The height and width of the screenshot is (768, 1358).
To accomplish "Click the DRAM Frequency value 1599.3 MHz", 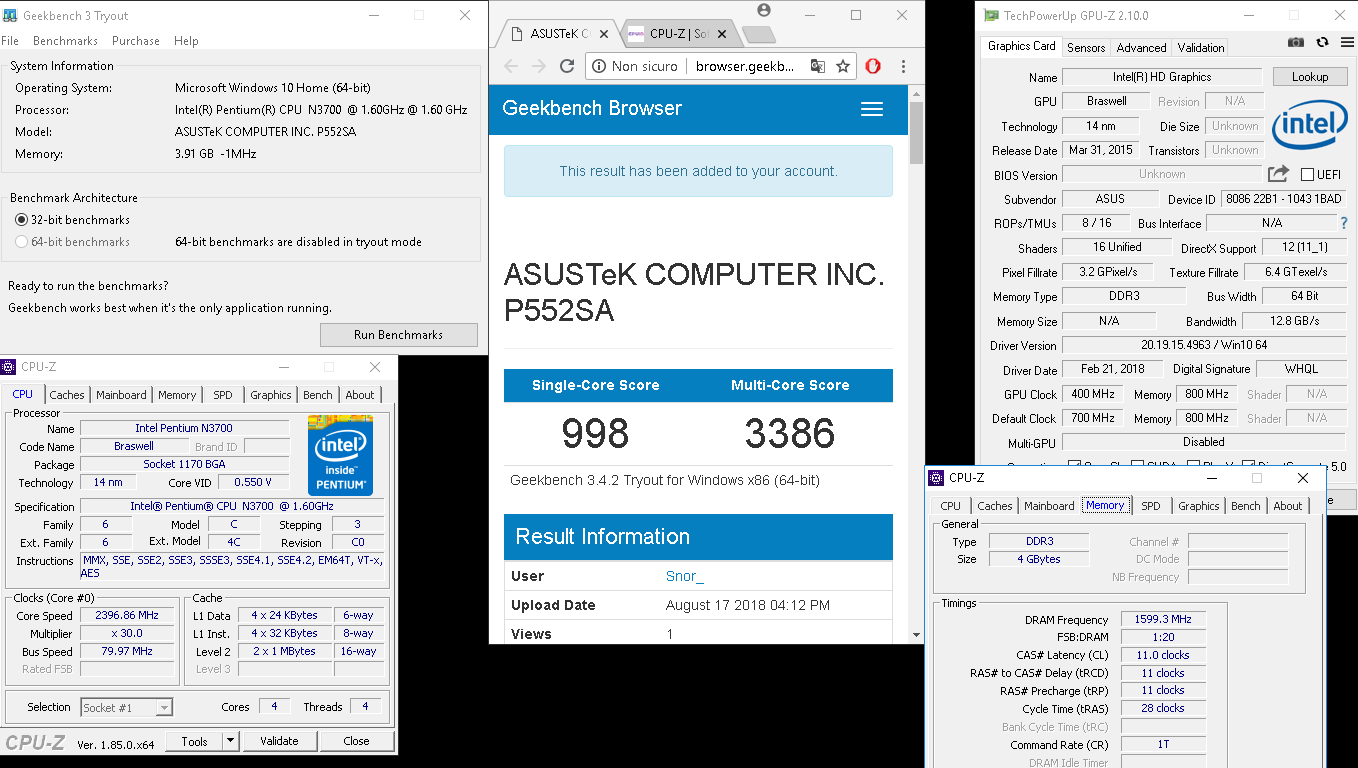I will 1163,620.
